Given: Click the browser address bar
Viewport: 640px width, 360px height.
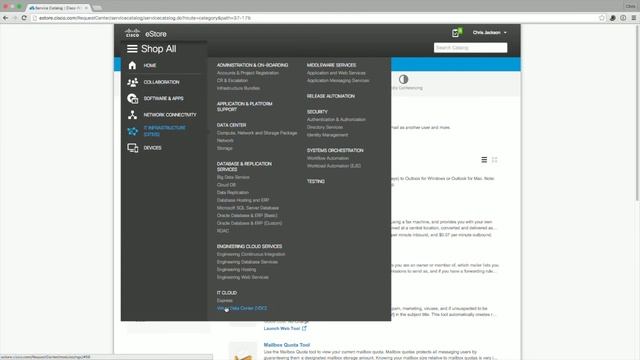Looking at the screenshot, I should click(x=314, y=18).
